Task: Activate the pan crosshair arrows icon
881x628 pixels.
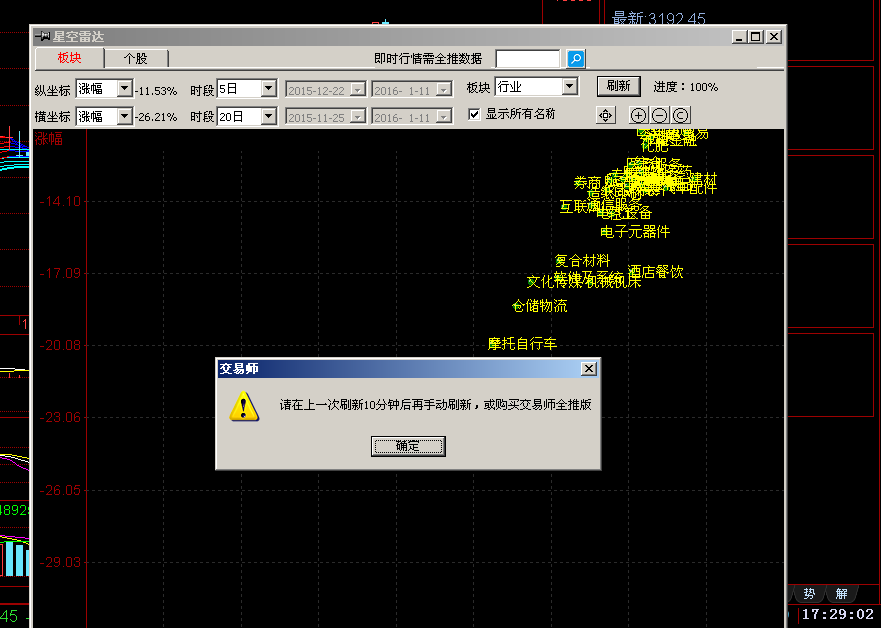Action: 605,115
